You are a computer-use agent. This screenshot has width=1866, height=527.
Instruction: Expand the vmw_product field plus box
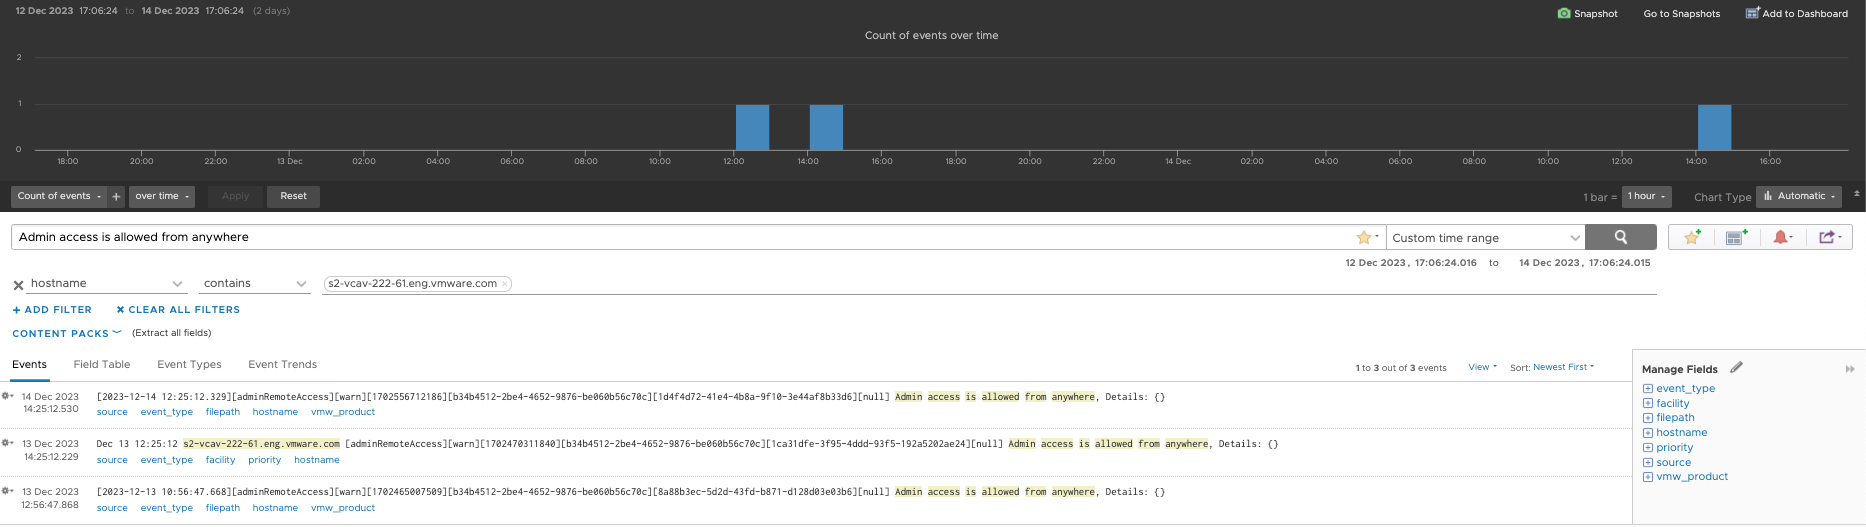tap(1648, 477)
